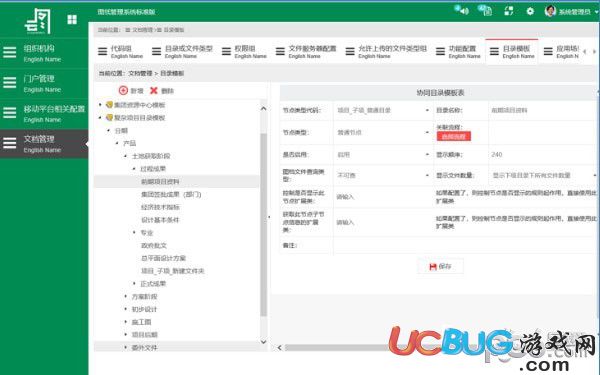Select 集团签批成果(部门) tree item
The width and height of the screenshot is (600, 375).
tap(171, 194)
